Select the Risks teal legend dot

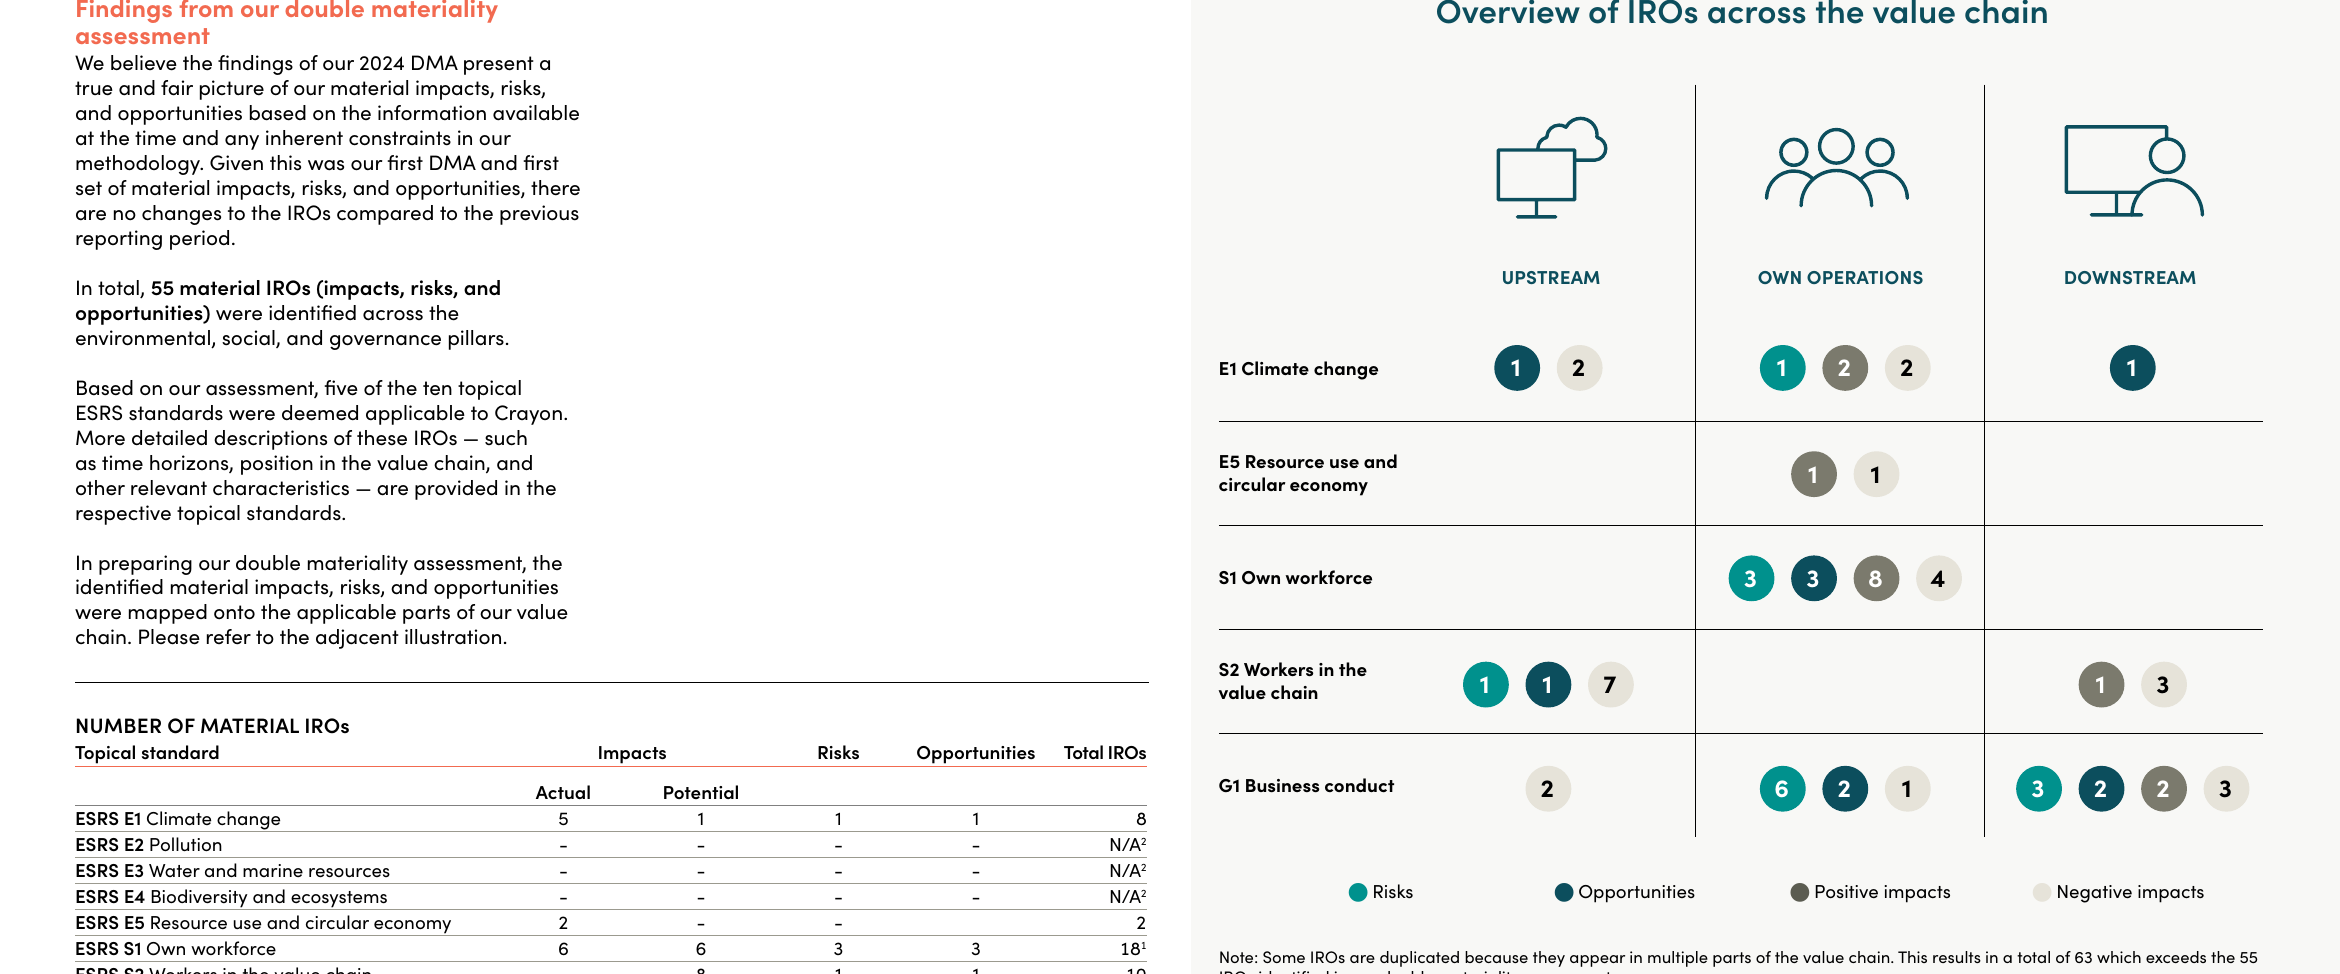tap(1358, 892)
